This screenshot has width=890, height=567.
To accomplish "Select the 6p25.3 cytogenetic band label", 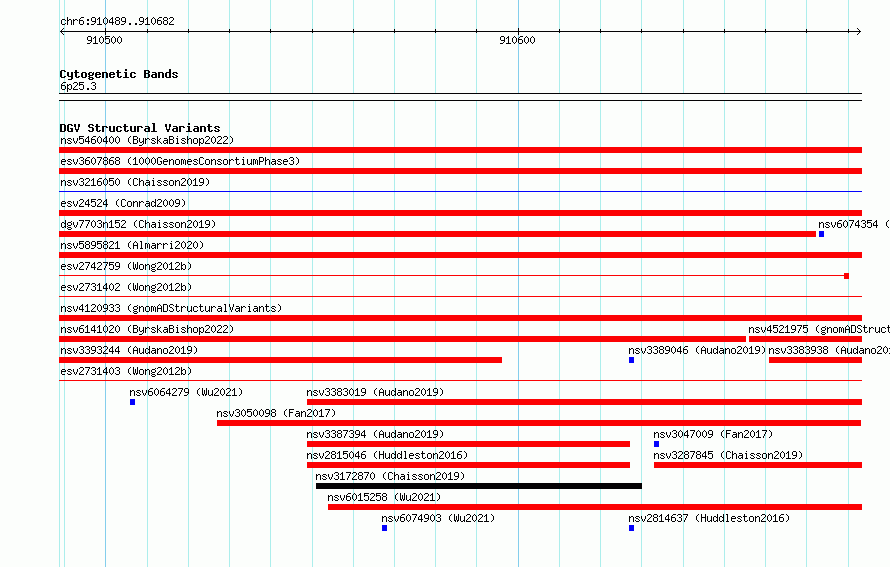I will [x=78, y=86].
